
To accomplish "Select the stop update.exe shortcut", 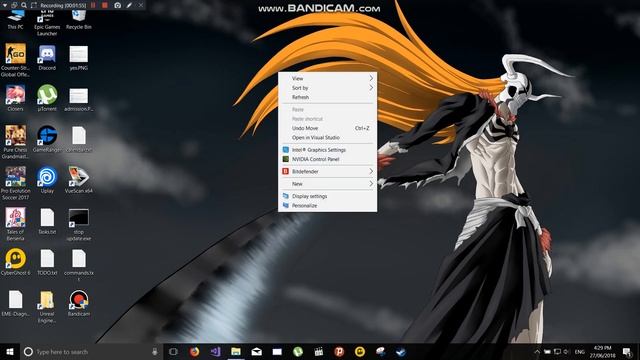I will (x=78, y=224).
